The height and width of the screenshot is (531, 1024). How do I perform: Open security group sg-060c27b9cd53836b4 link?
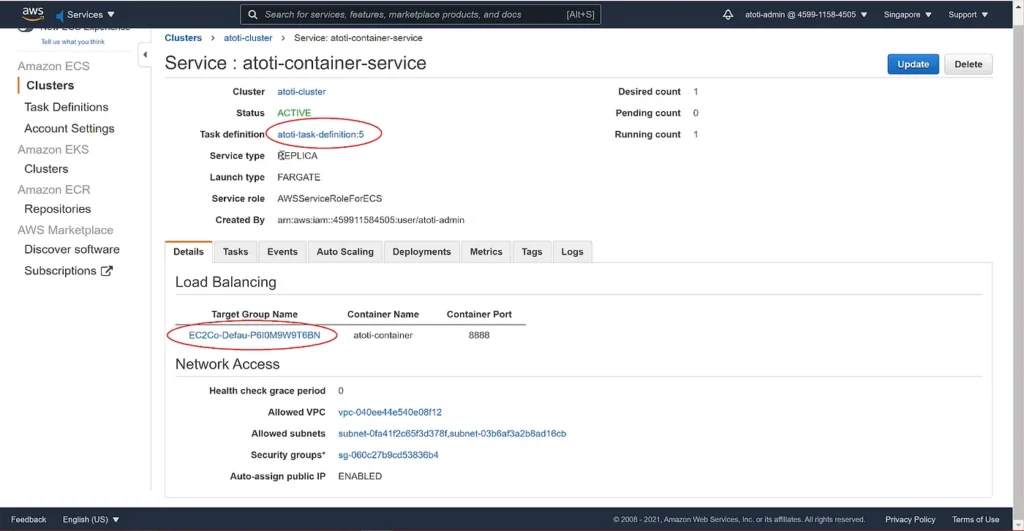coord(388,455)
